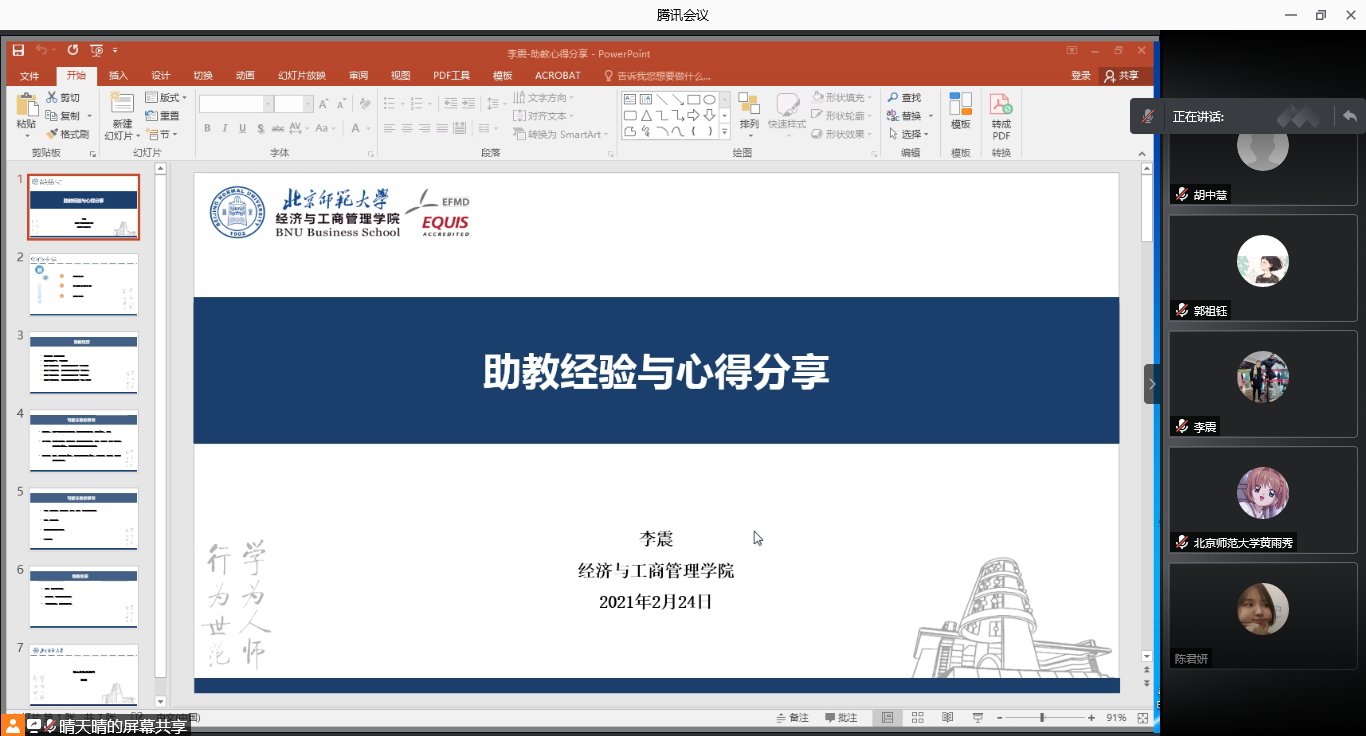Screen dimensions: 1366x736
Task: Click the Login (登录) link
Action: [1080, 76]
